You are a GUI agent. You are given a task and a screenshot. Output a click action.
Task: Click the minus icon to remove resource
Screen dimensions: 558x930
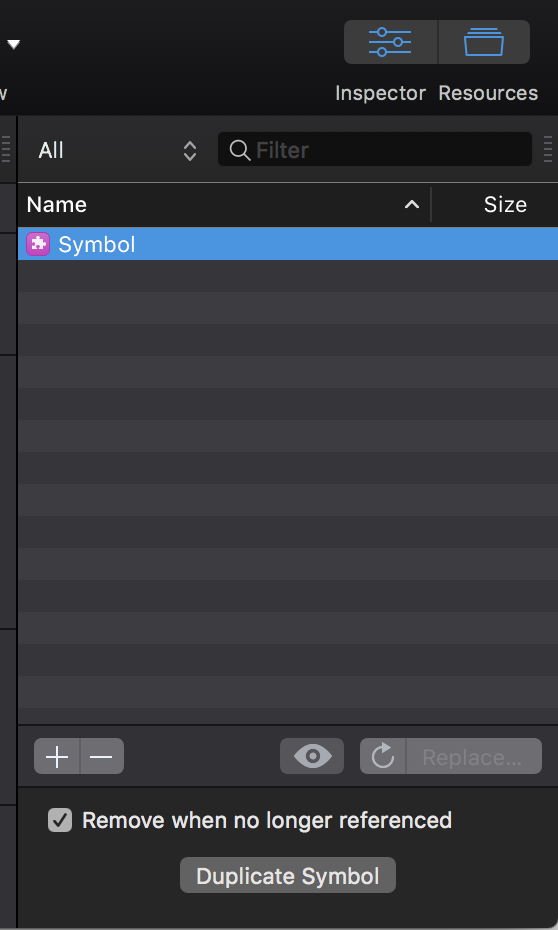pyautogui.click(x=101, y=756)
